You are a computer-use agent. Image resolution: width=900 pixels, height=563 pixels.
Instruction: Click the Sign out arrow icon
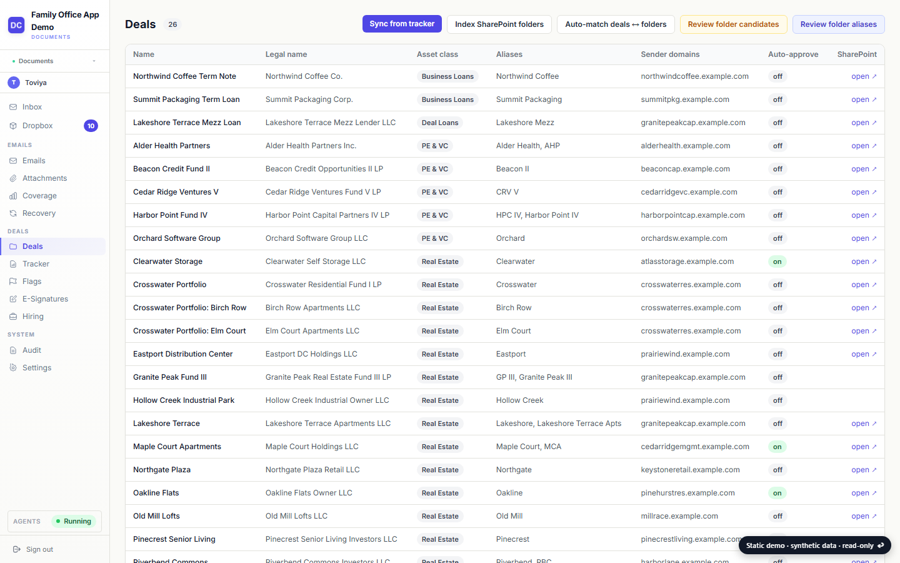click(17, 549)
